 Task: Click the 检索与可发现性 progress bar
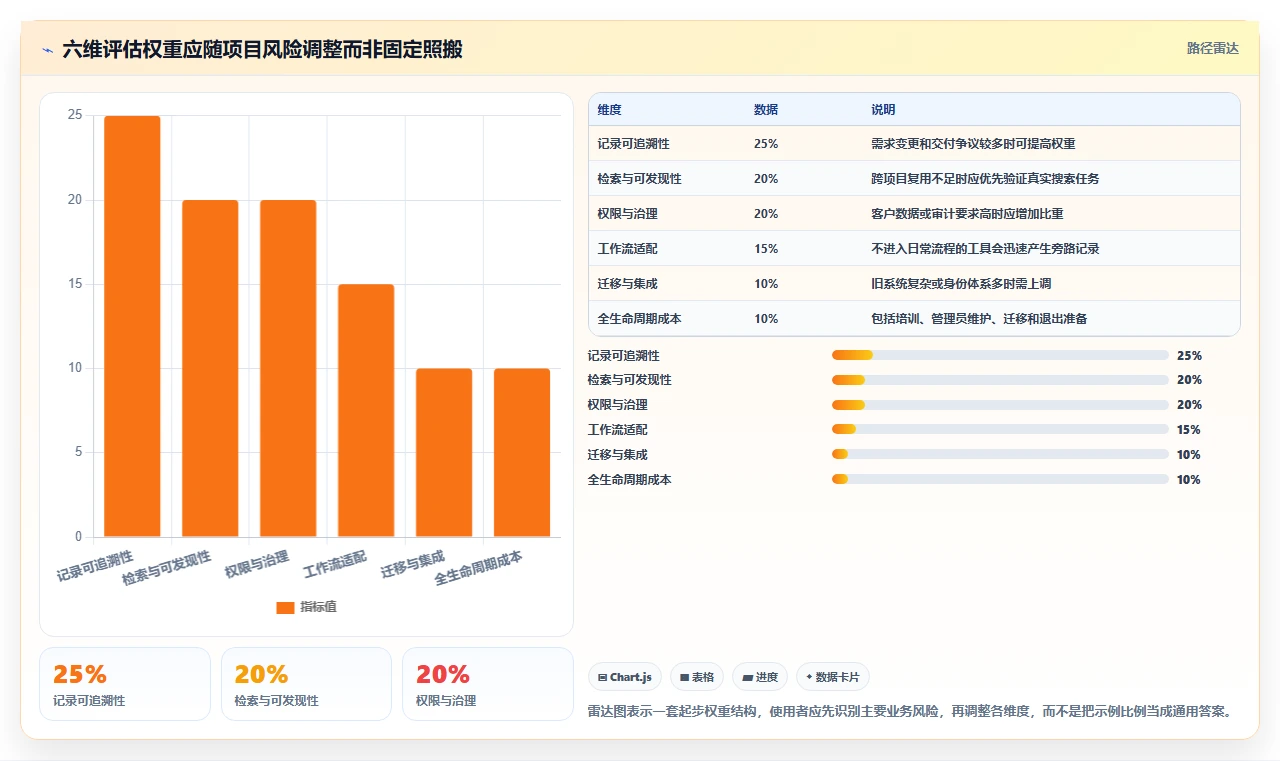coord(1000,380)
